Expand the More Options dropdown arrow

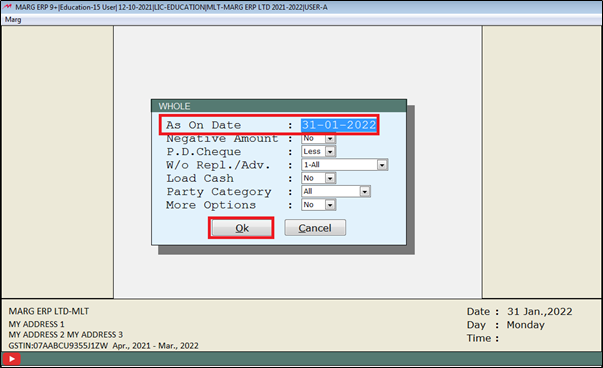330,205
